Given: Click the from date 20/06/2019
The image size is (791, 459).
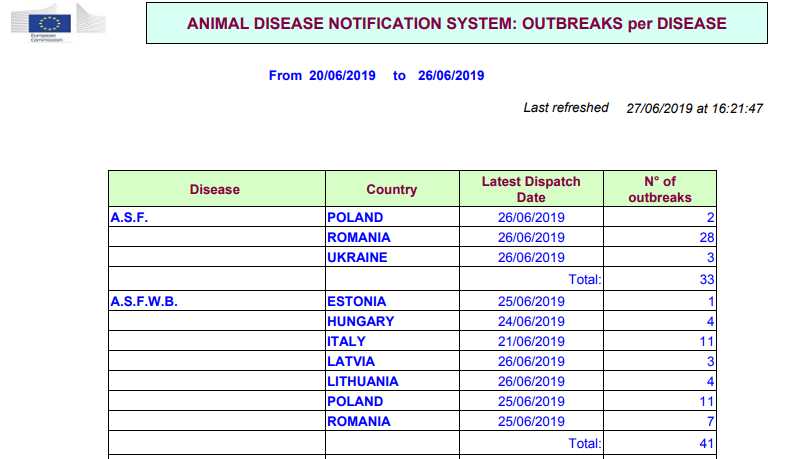Looking at the screenshot, I should 343,75.
